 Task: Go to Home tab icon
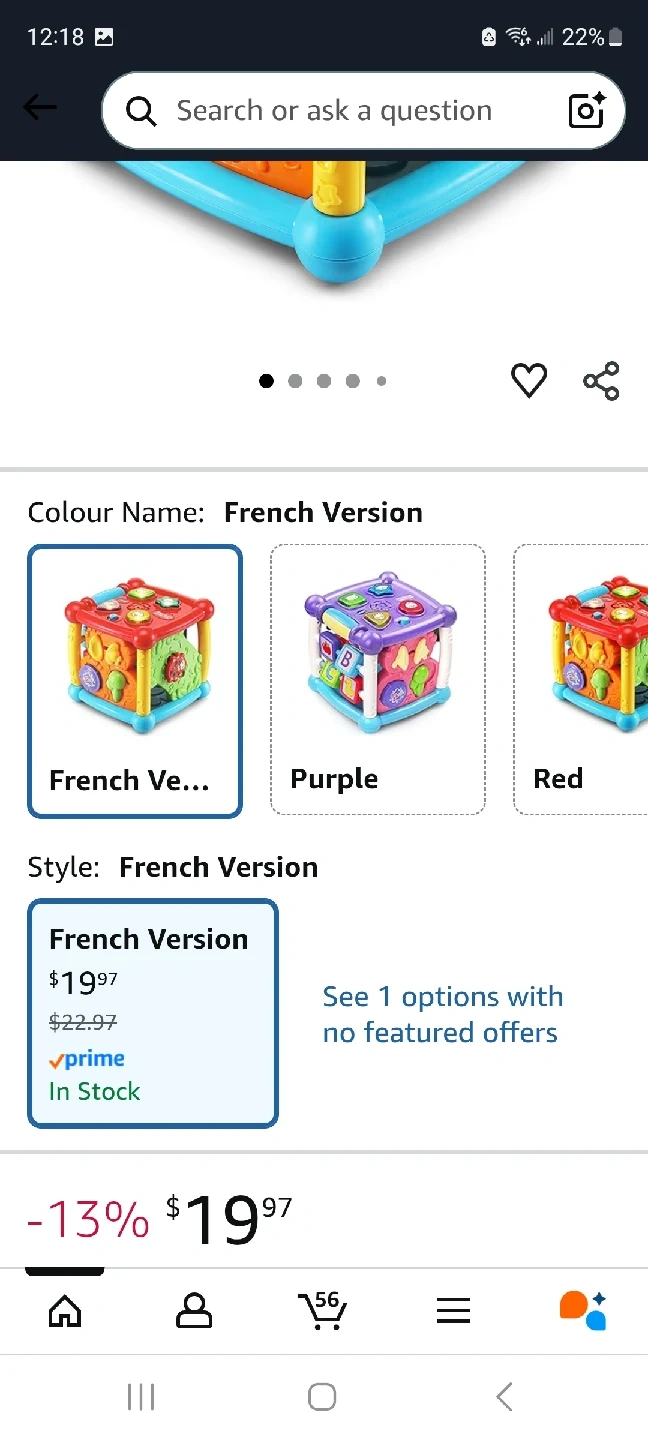65,1311
